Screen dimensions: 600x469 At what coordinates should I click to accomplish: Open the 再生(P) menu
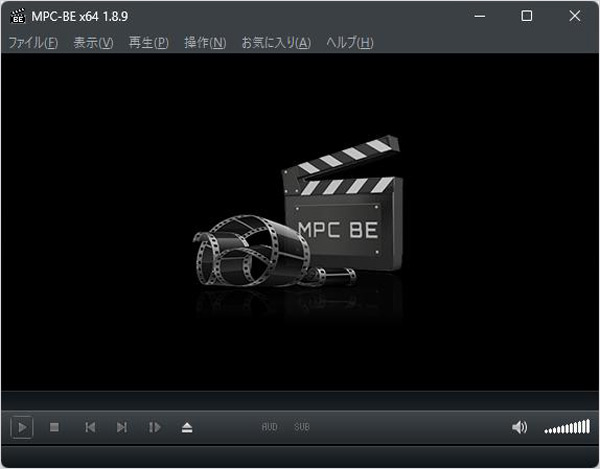coord(148,42)
